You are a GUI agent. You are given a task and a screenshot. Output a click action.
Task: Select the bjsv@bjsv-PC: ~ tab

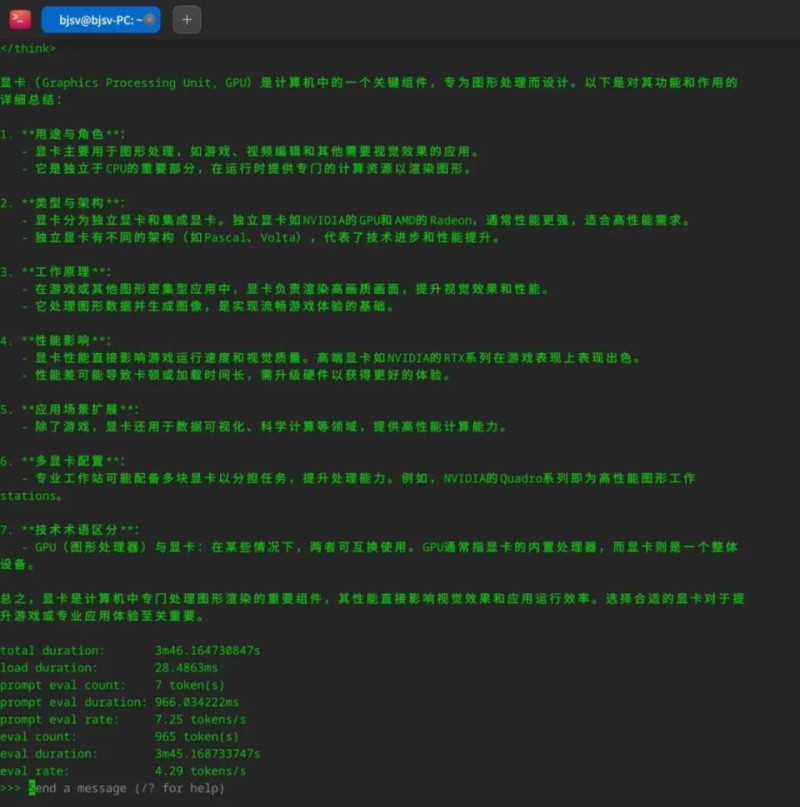(95, 19)
